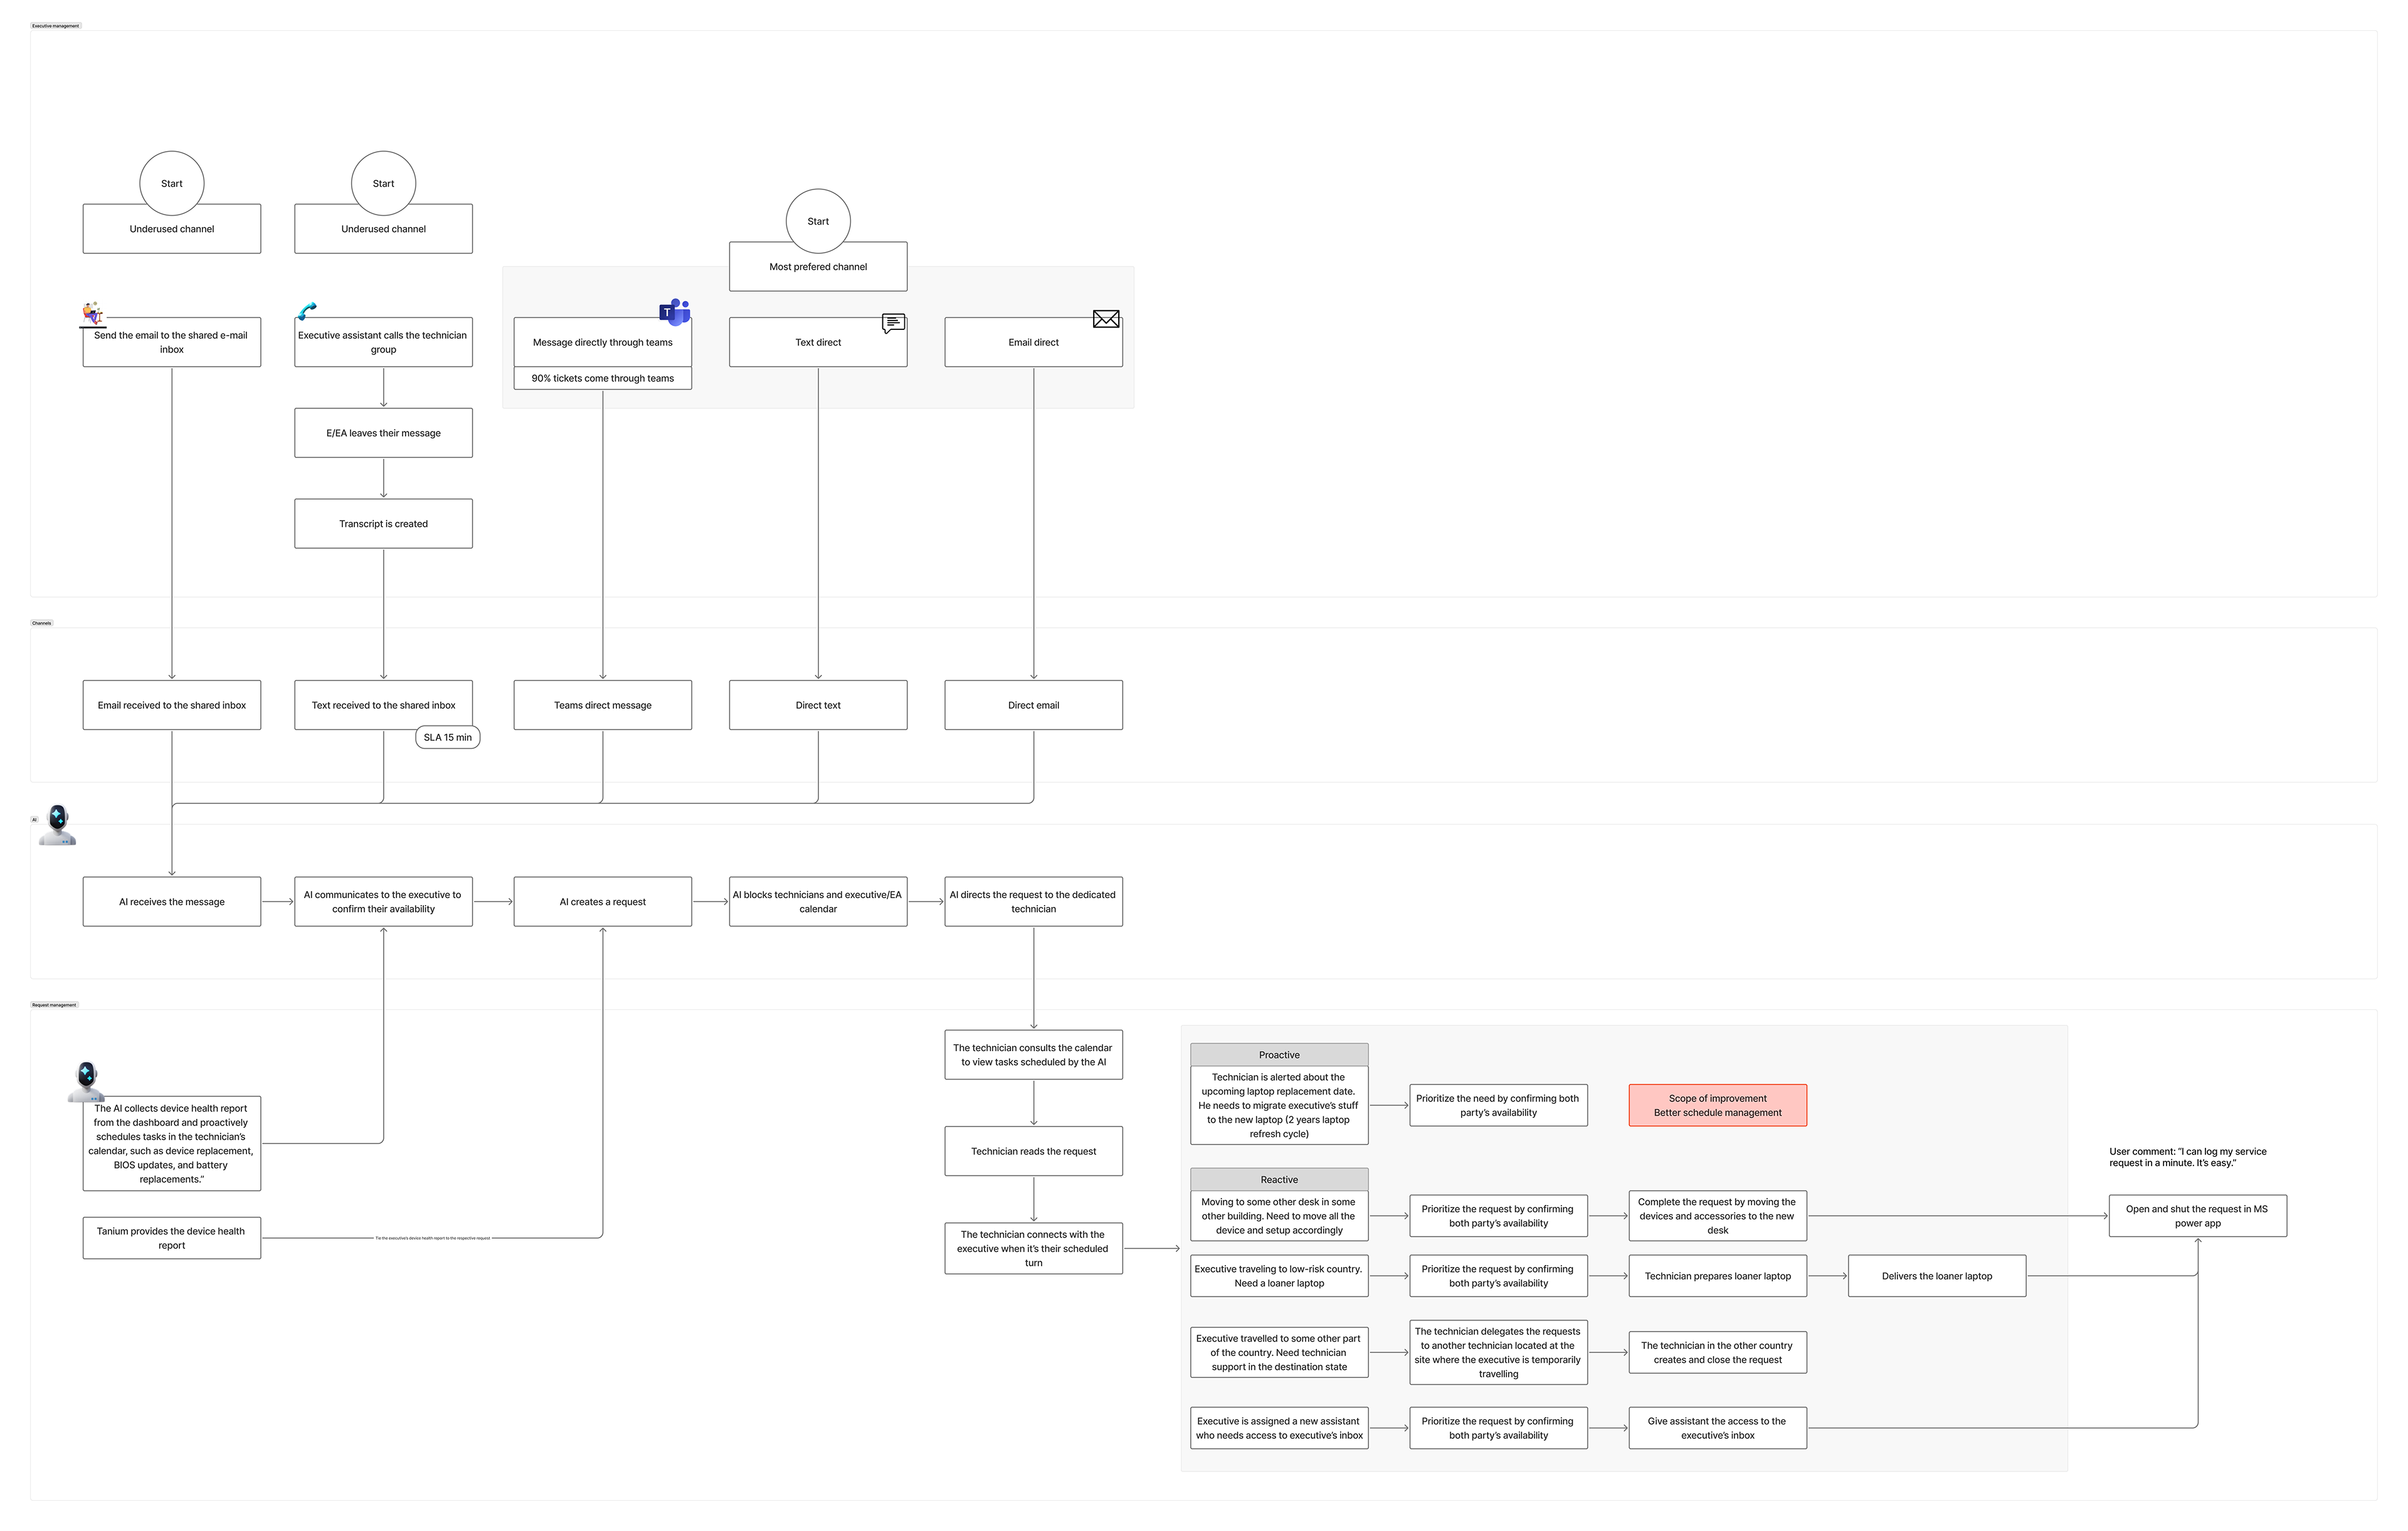
Task: Click the Tanium provides the device health report box
Action: click(171, 1238)
